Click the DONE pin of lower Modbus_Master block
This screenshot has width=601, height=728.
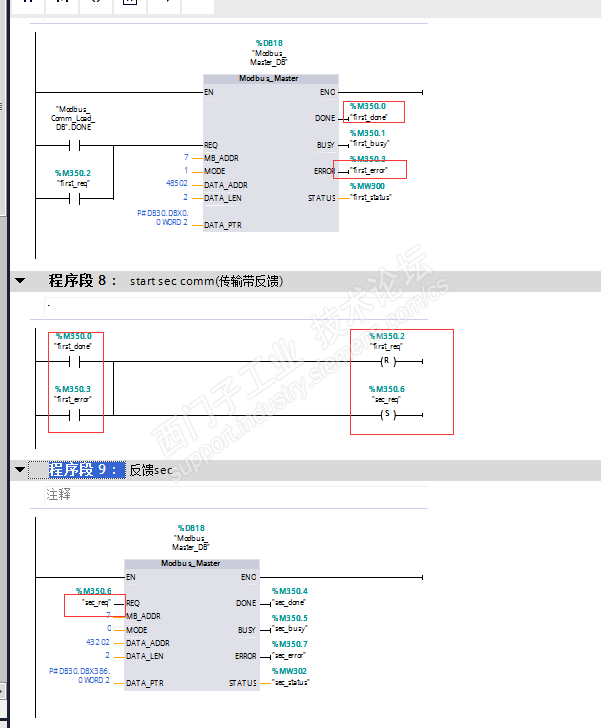point(246,603)
